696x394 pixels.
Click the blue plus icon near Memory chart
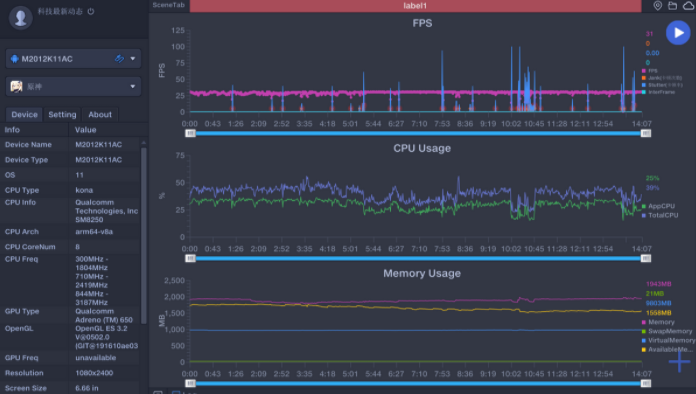click(680, 362)
